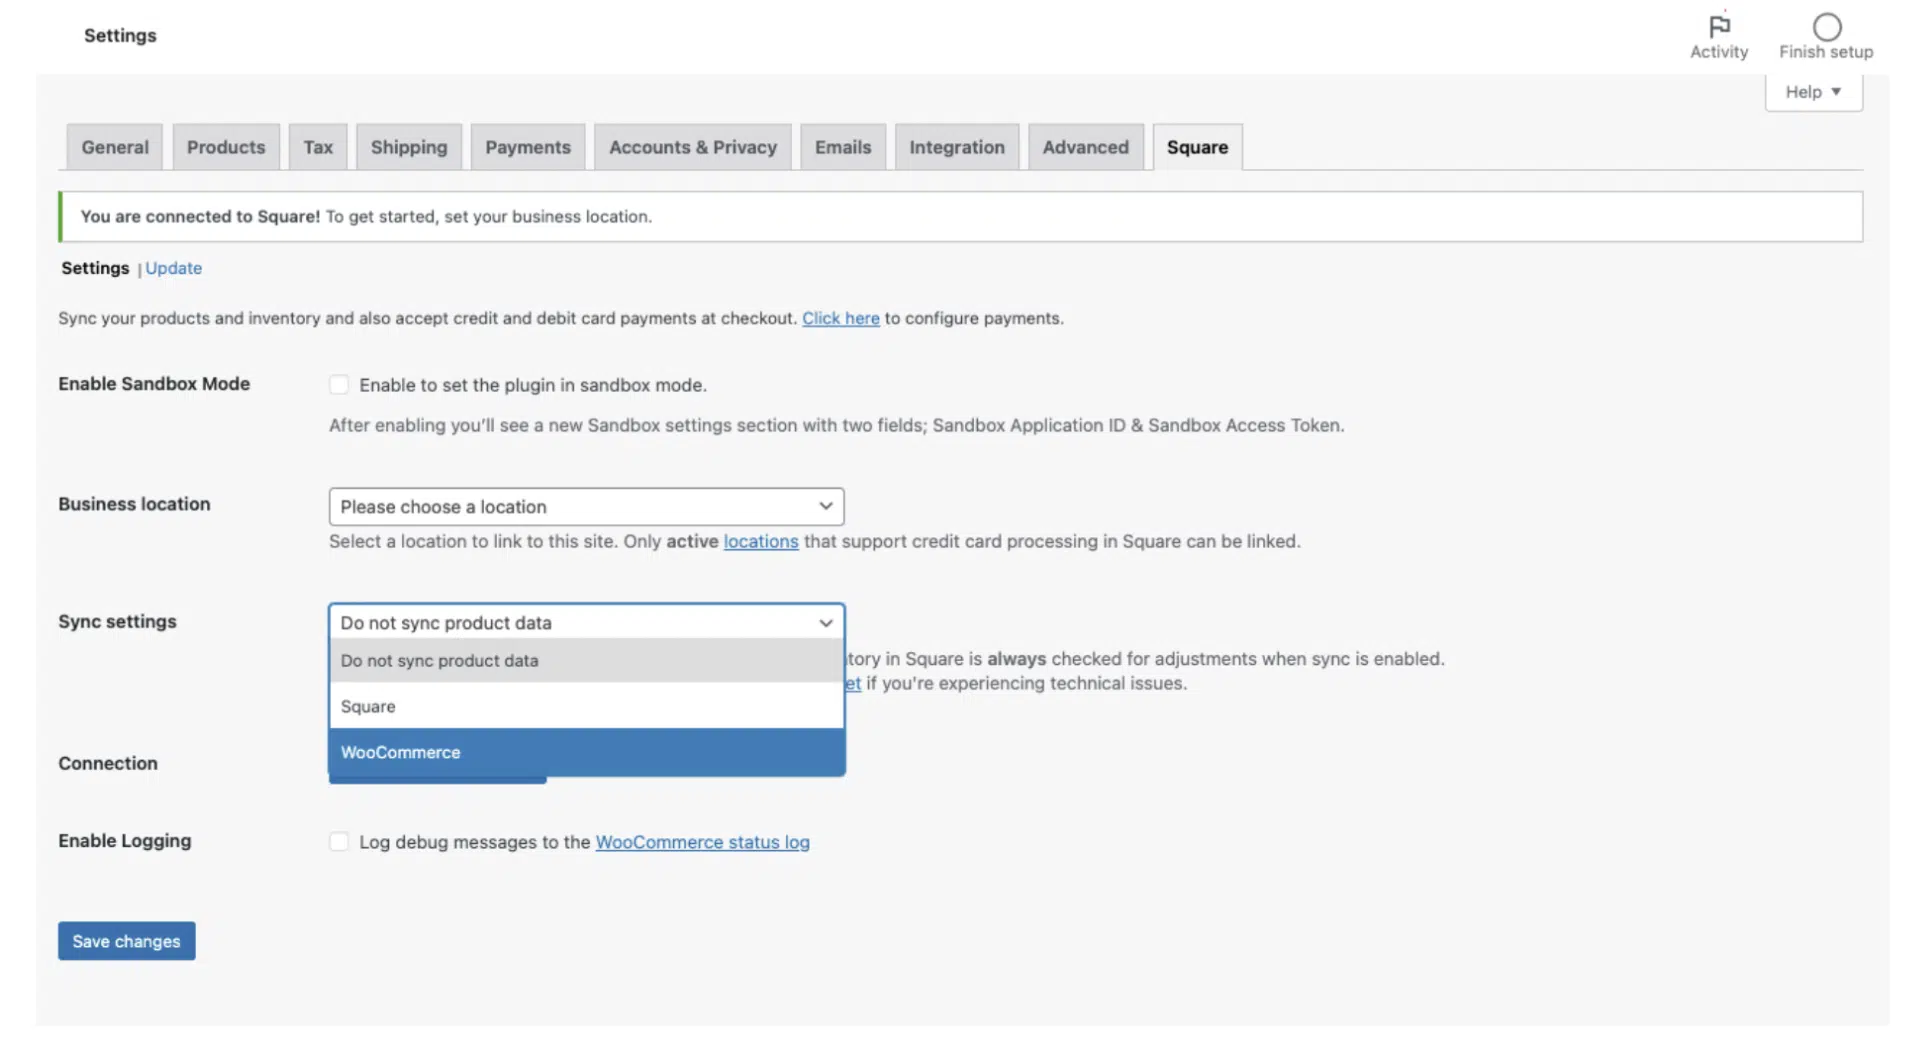Switch to the Emails settings tab
1910x1044 pixels.
[842, 147]
